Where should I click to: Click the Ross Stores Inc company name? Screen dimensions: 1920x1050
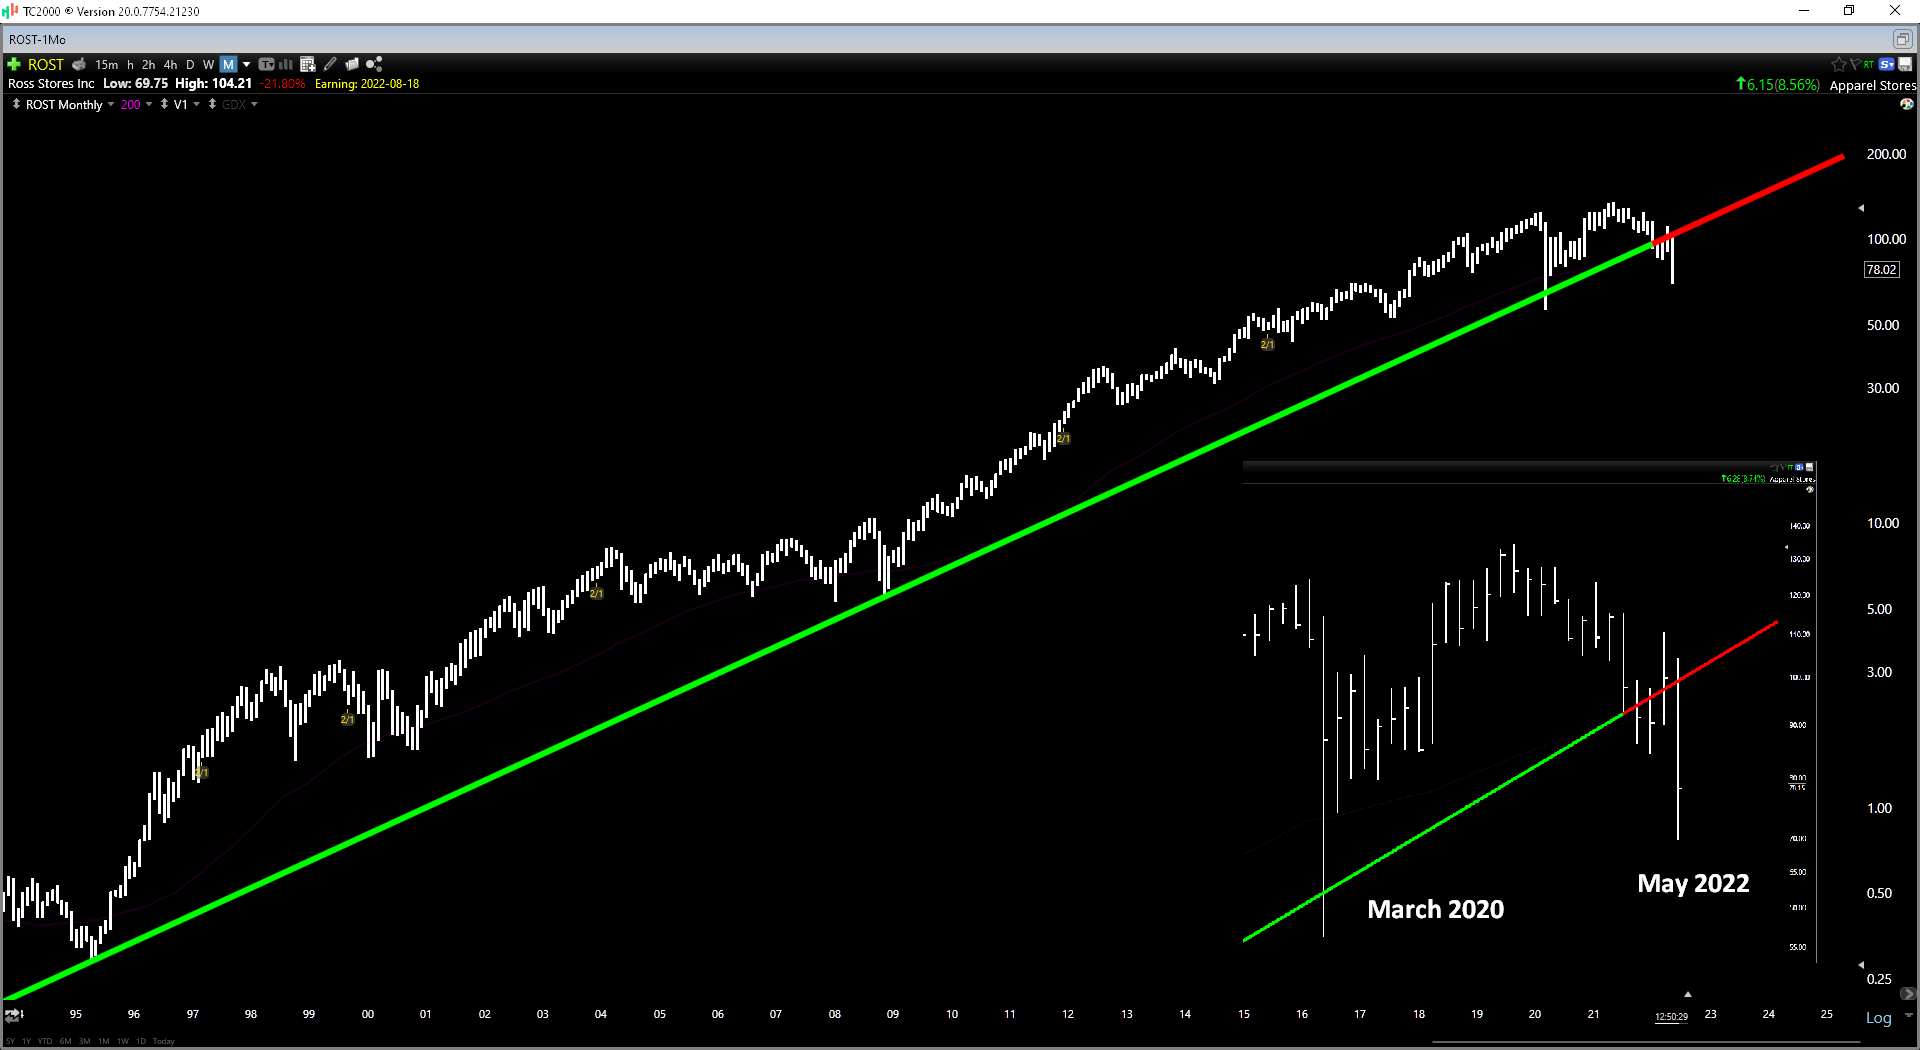click(x=51, y=84)
